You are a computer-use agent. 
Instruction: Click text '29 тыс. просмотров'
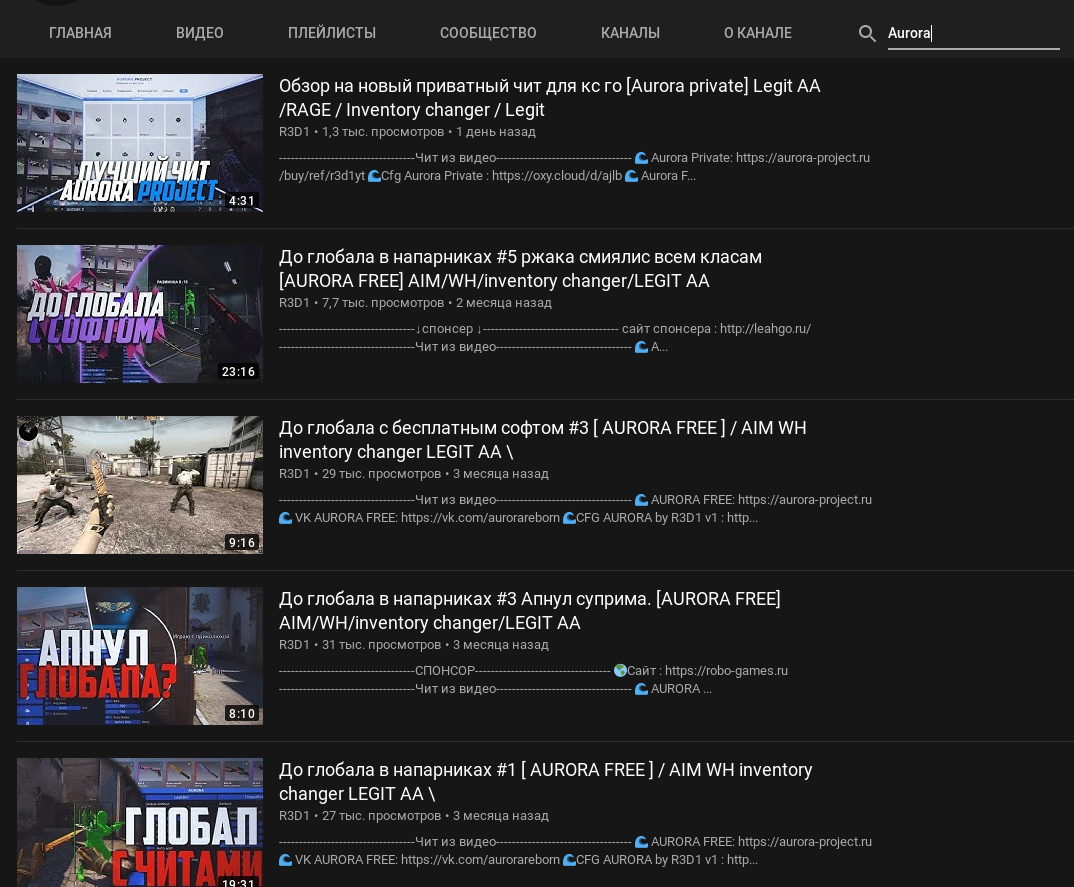click(x=382, y=474)
